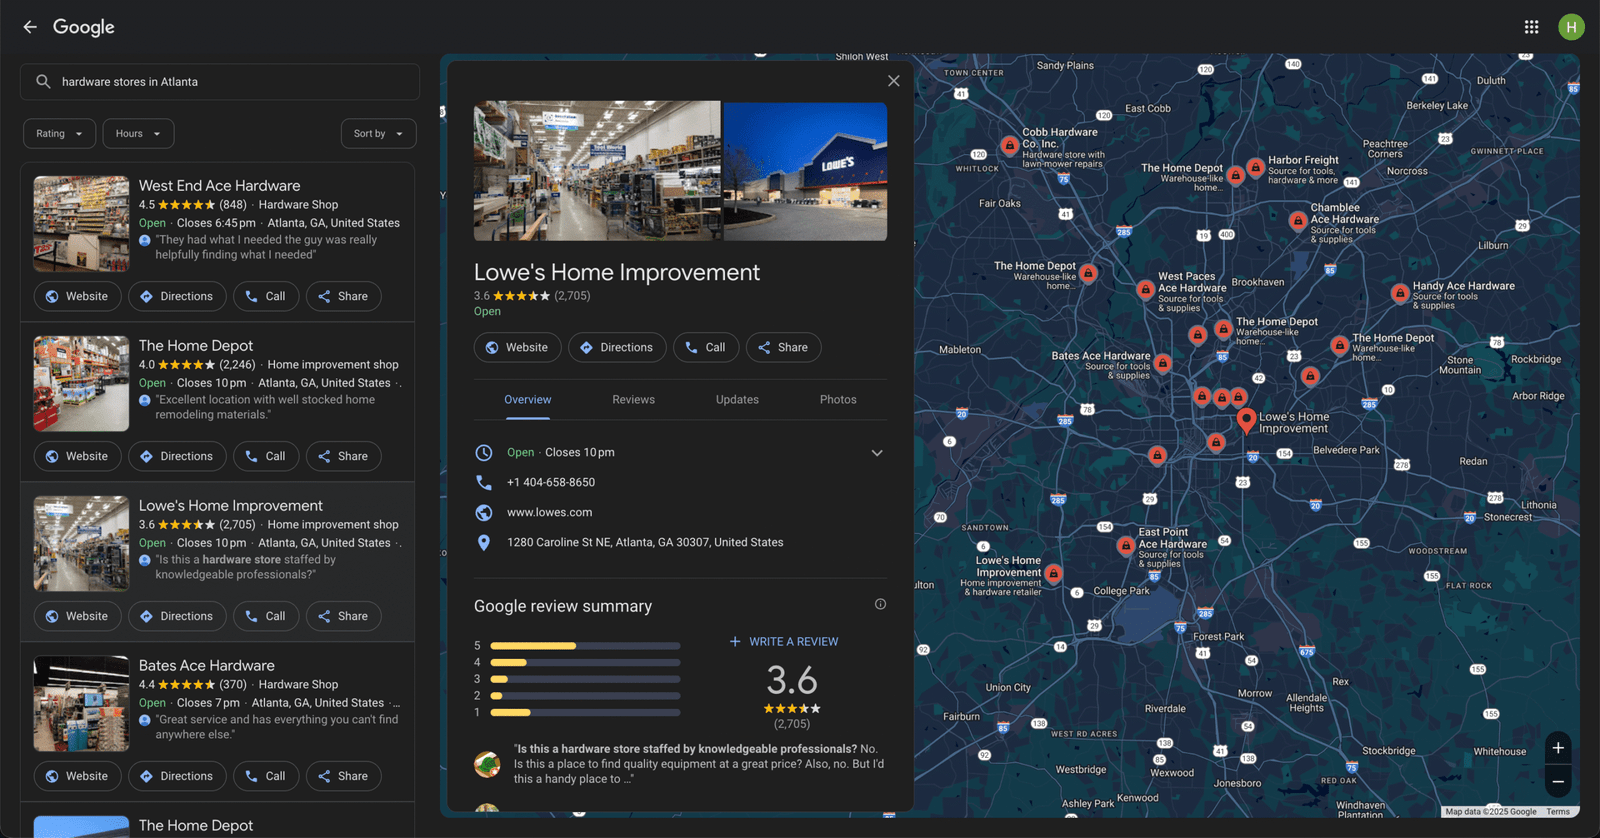This screenshot has width=1600, height=838.
Task: Select the Lowe's Home Improvement map pin
Action: (x=1246, y=420)
